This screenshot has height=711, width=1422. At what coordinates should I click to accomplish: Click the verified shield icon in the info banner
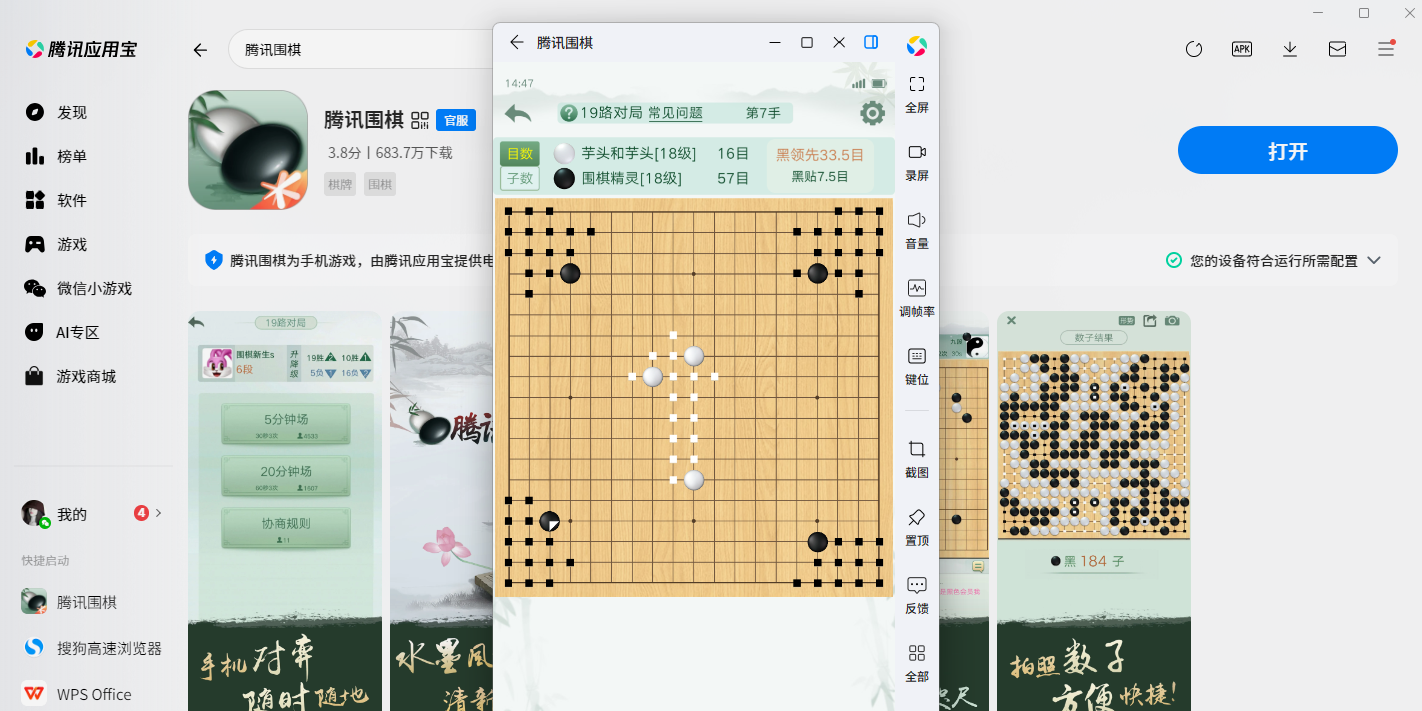pyautogui.click(x=213, y=260)
